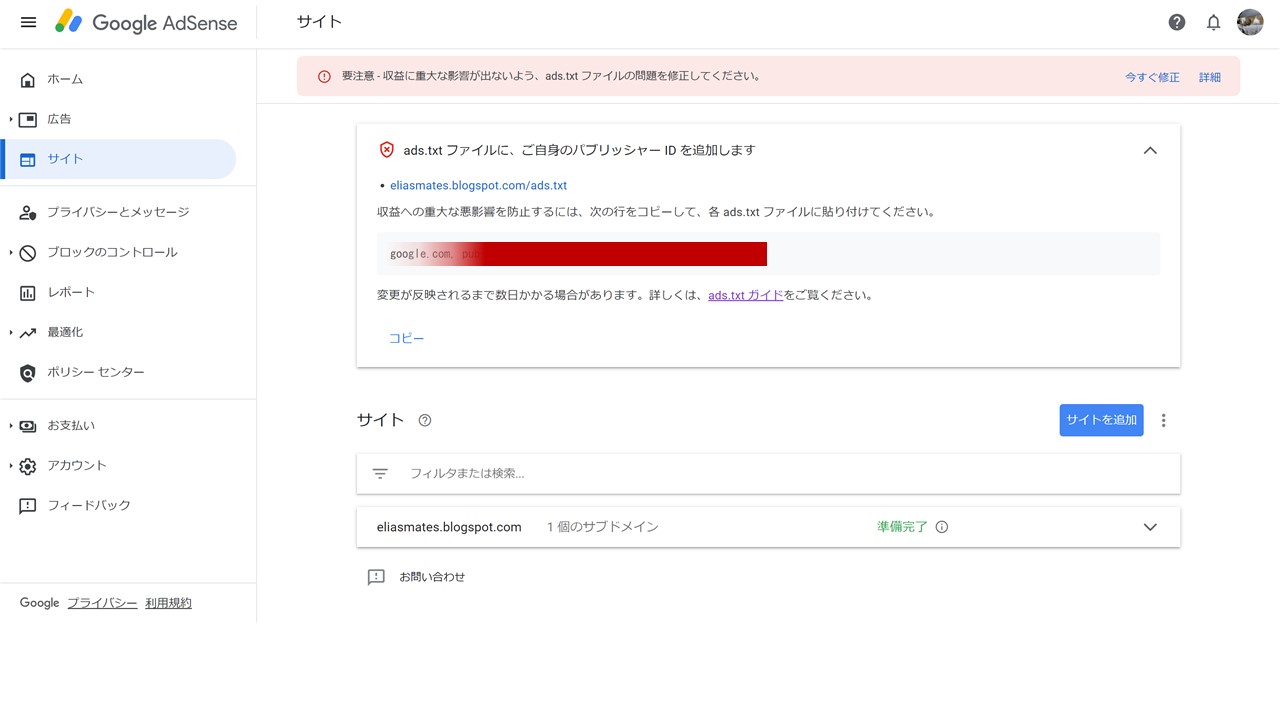Open the プライバシー footer link
This screenshot has width=1280, height=720.
102,604
